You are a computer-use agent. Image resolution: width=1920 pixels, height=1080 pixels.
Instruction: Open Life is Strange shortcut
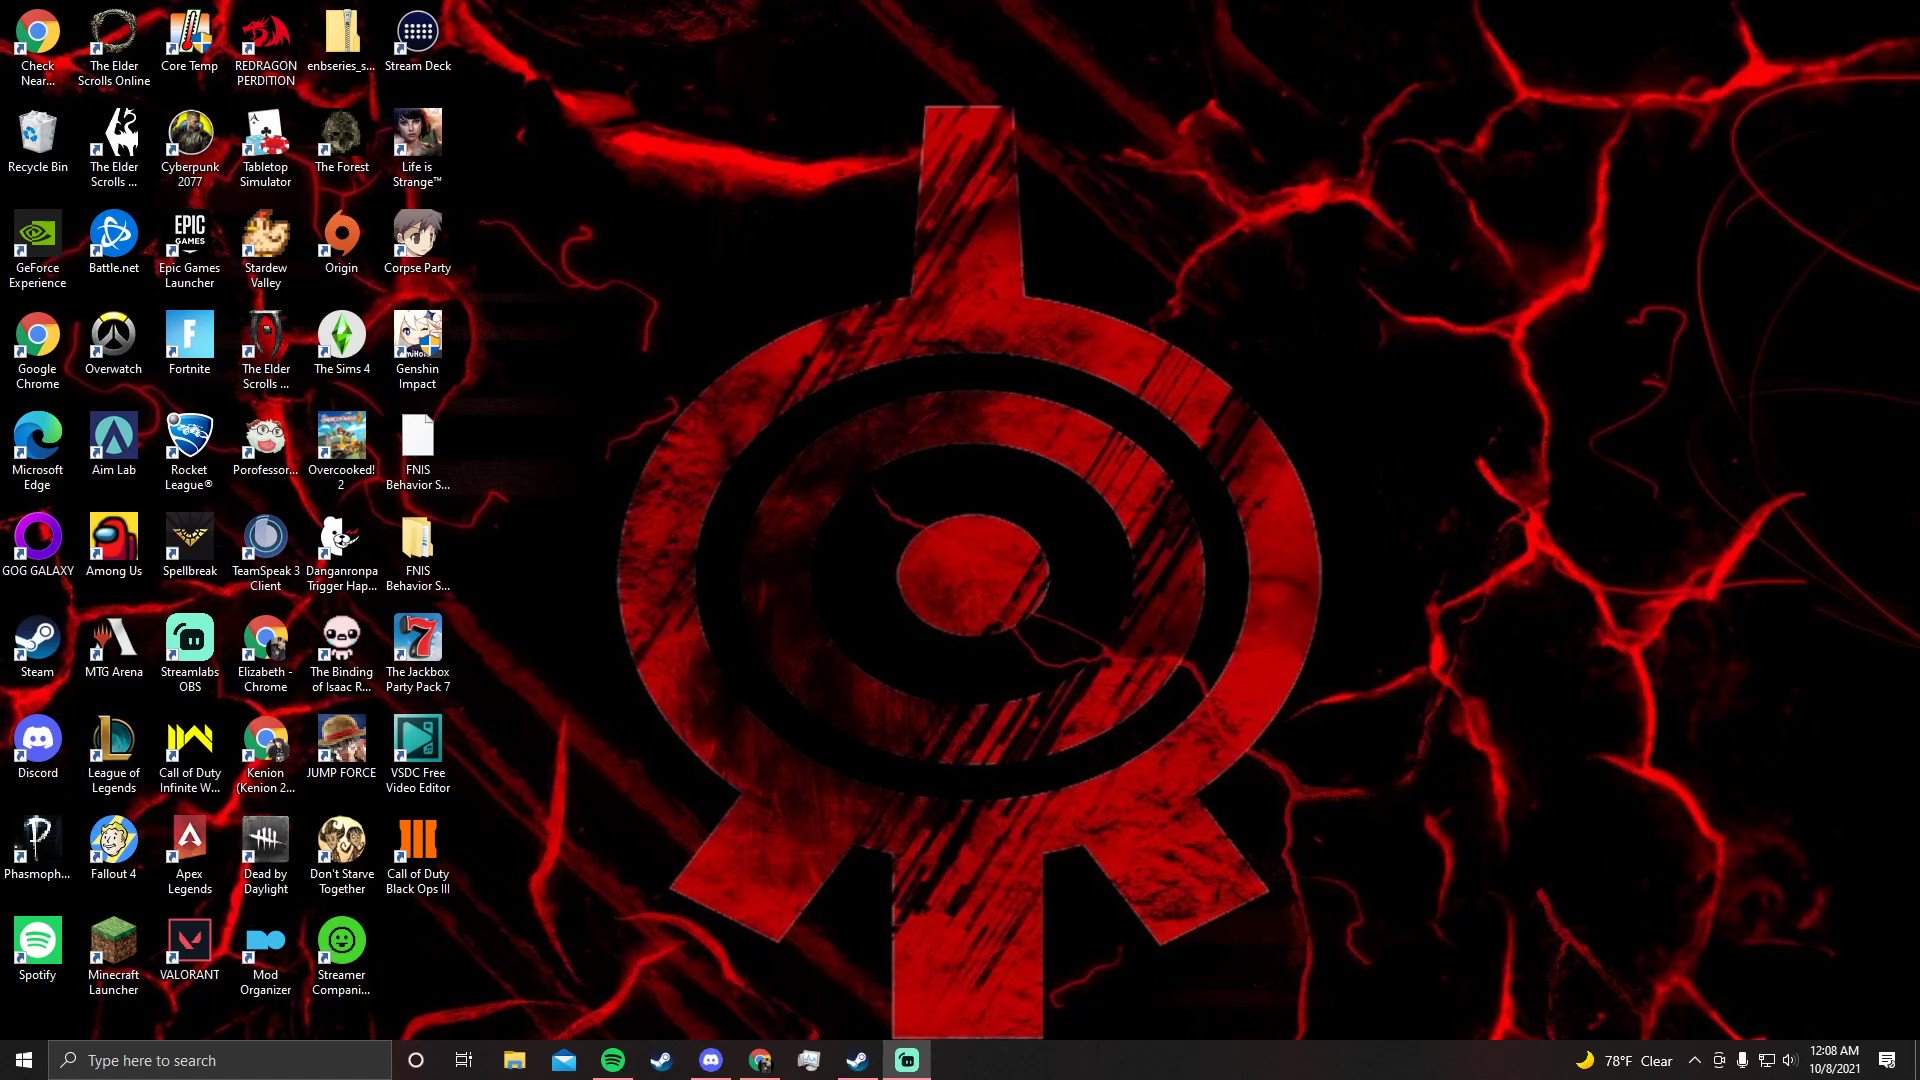pyautogui.click(x=418, y=148)
